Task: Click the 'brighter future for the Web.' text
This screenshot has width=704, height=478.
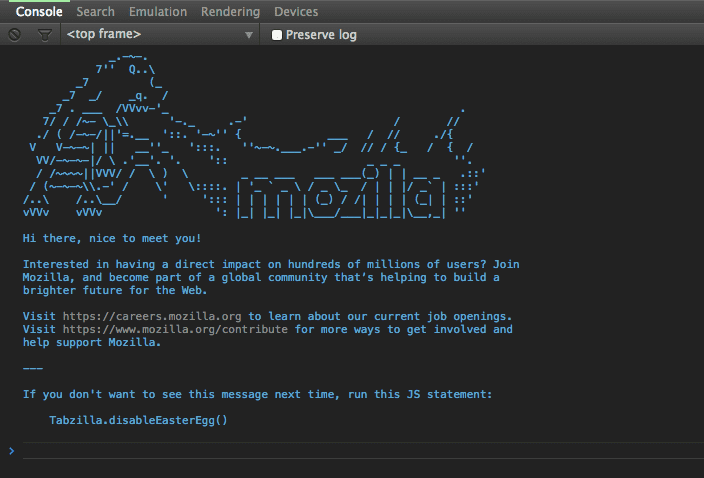Action: 115,290
